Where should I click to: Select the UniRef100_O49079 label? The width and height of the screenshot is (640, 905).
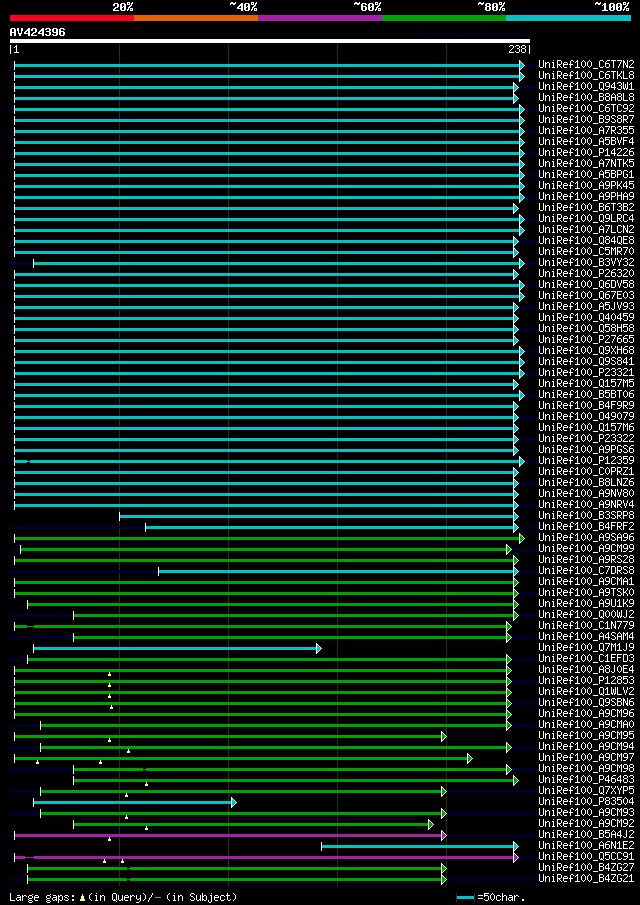click(x=586, y=416)
